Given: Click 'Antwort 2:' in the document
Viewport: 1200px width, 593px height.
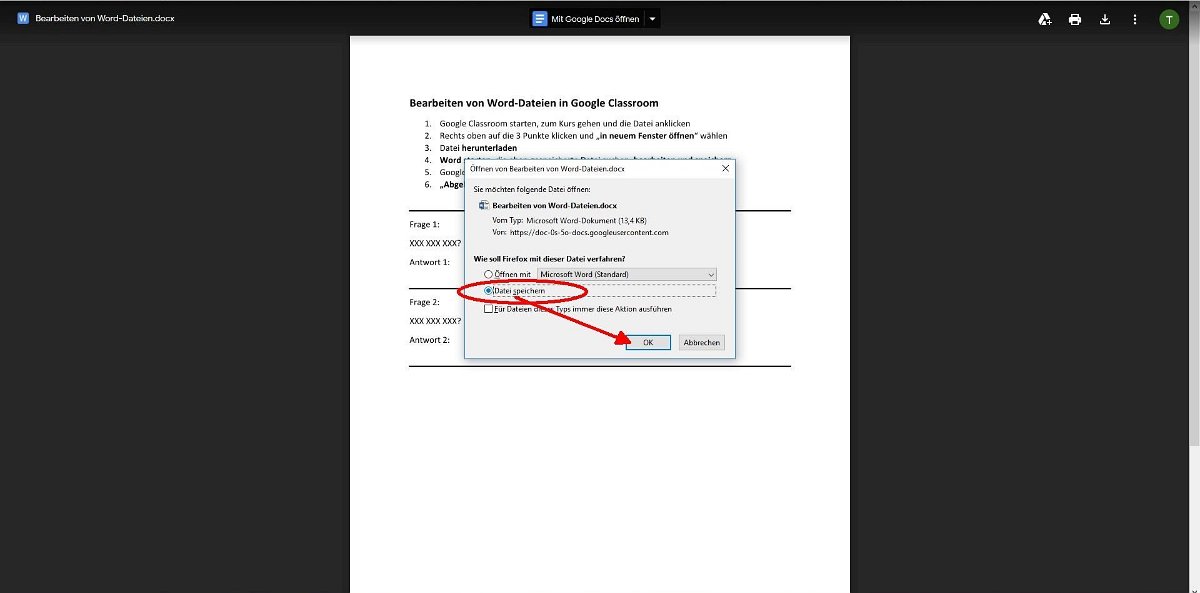Looking at the screenshot, I should click(429, 340).
